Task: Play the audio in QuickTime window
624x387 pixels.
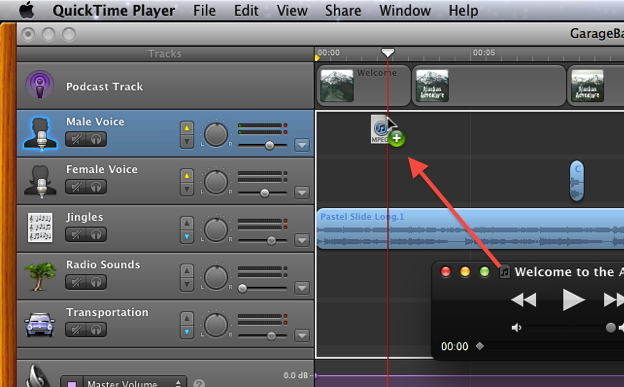Action: (x=573, y=300)
